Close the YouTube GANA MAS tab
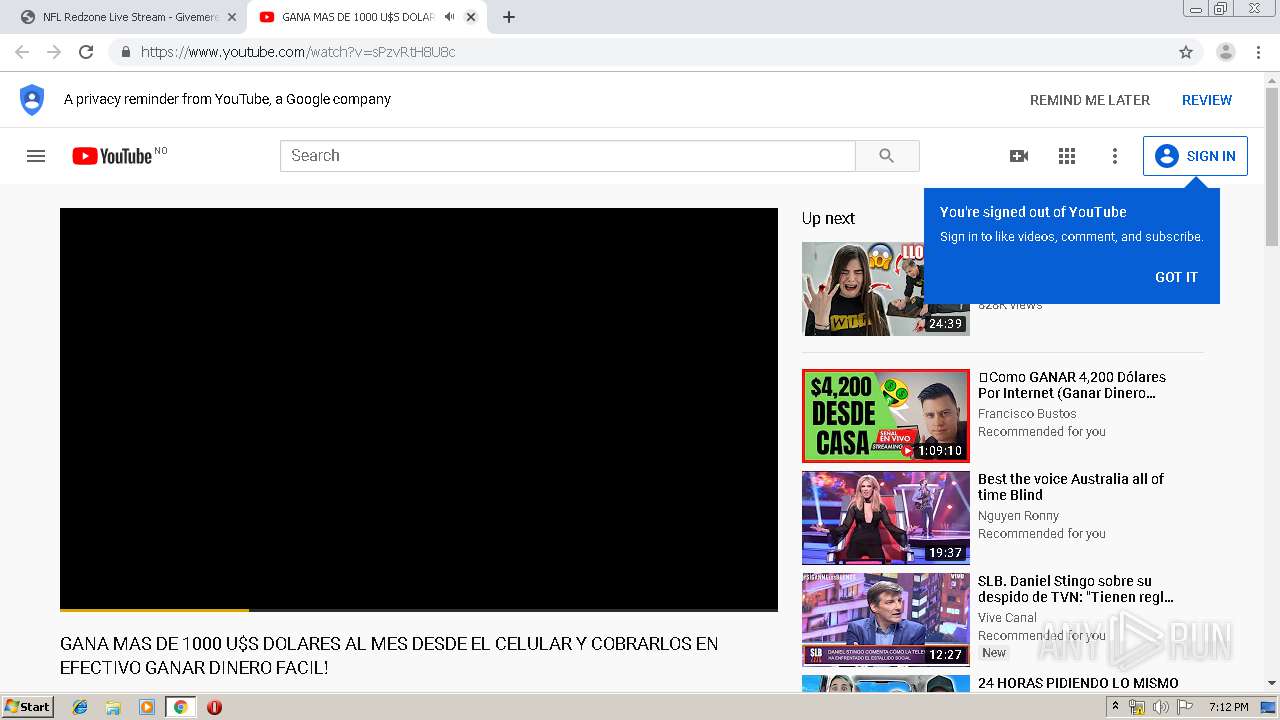Viewport: 1280px width, 720px height. point(471,17)
